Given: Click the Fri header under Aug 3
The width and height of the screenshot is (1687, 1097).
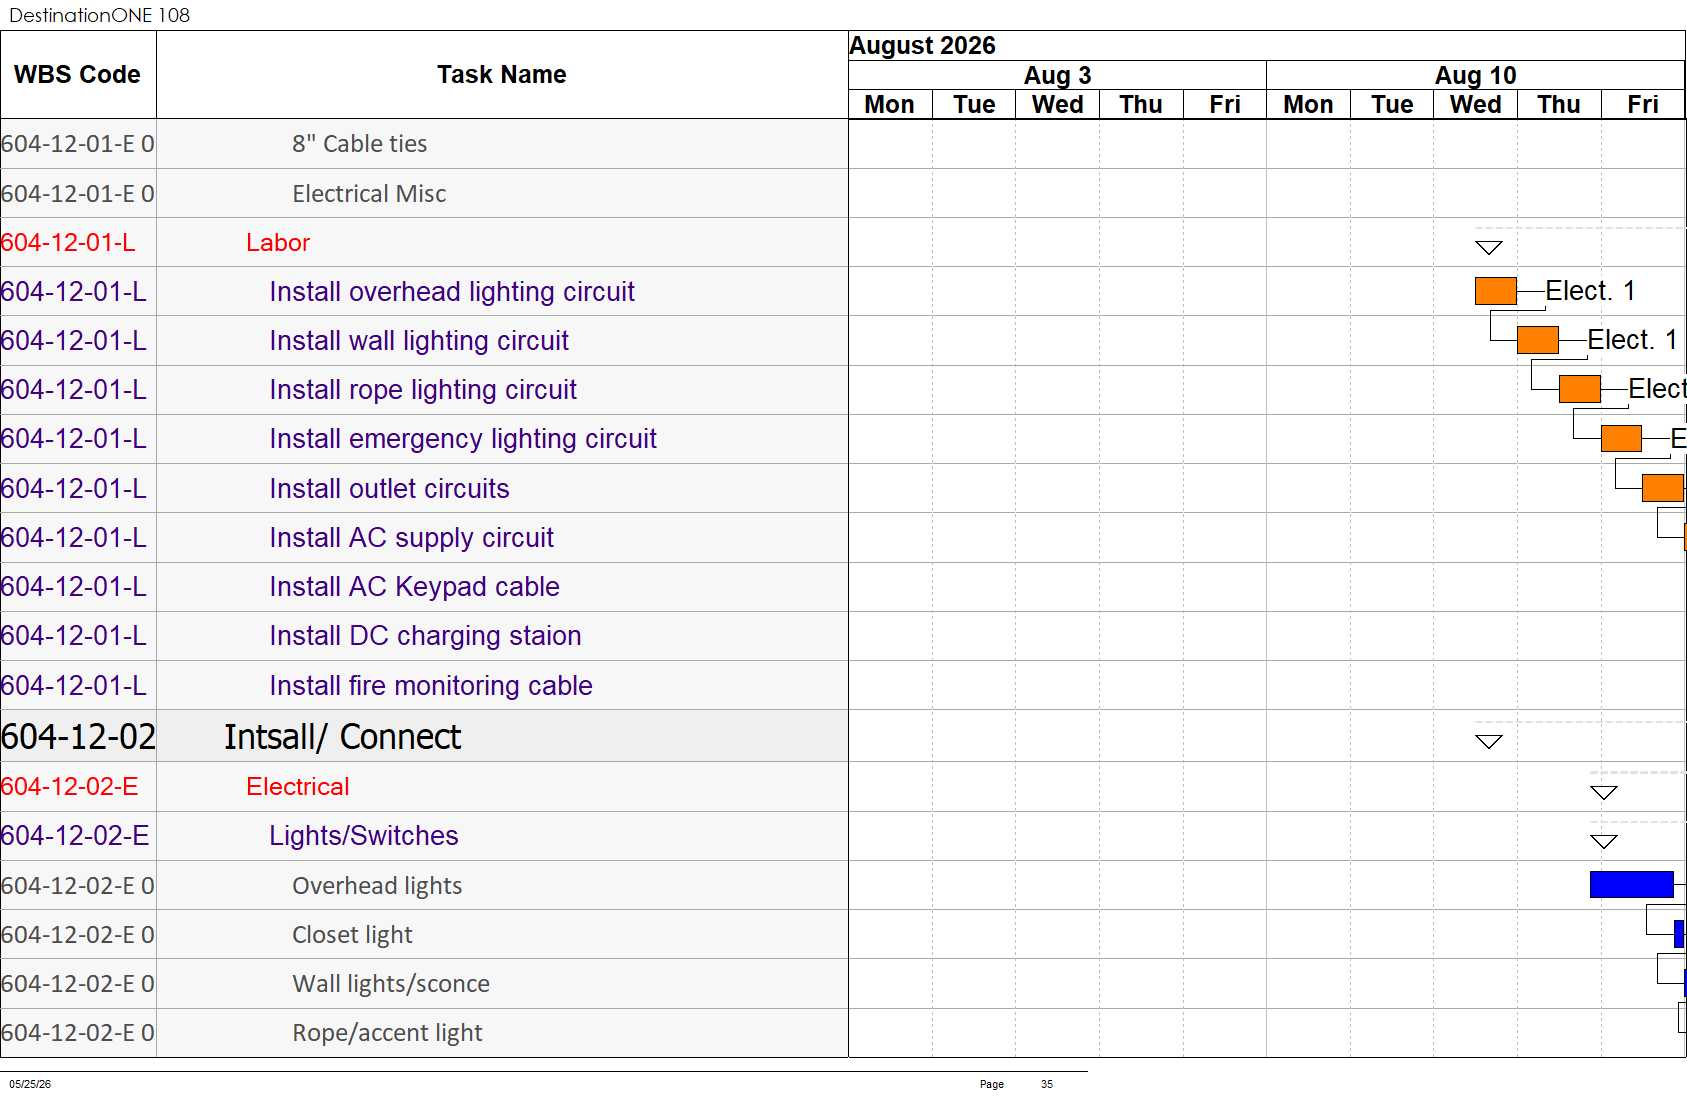Looking at the screenshot, I should pos(1225,105).
